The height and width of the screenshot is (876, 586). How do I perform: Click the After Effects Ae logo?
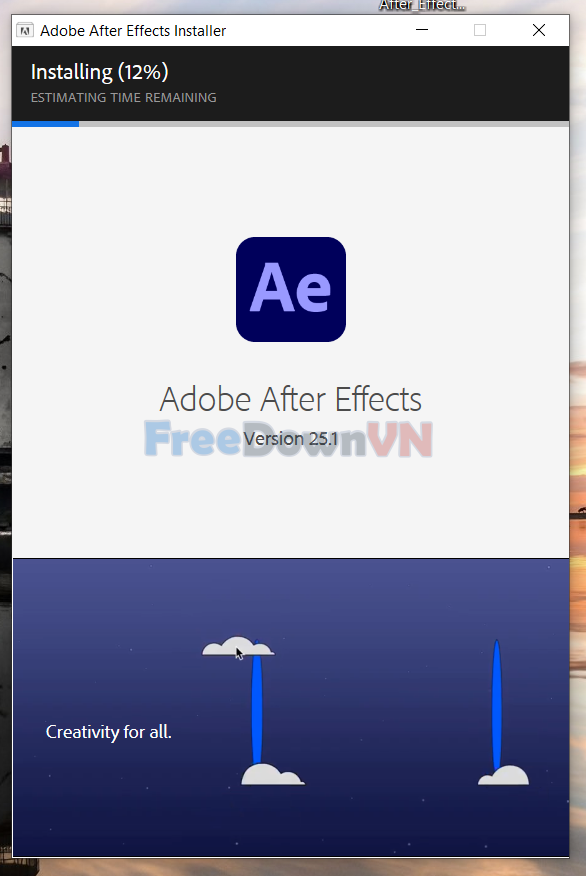pyautogui.click(x=290, y=289)
